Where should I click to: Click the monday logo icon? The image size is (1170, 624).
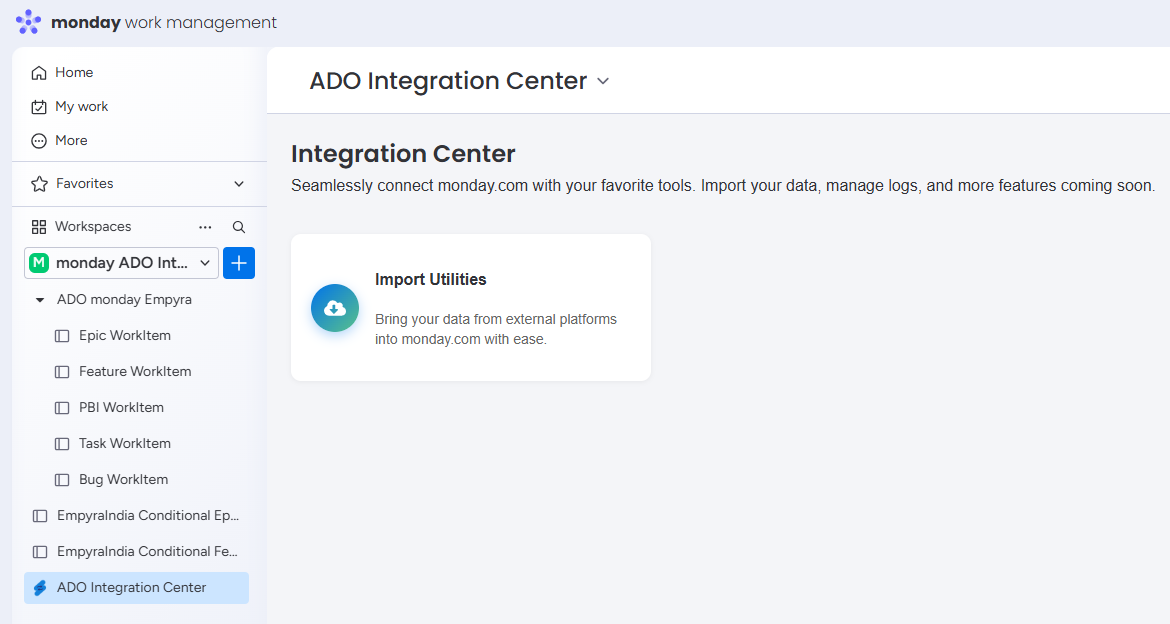tap(28, 22)
